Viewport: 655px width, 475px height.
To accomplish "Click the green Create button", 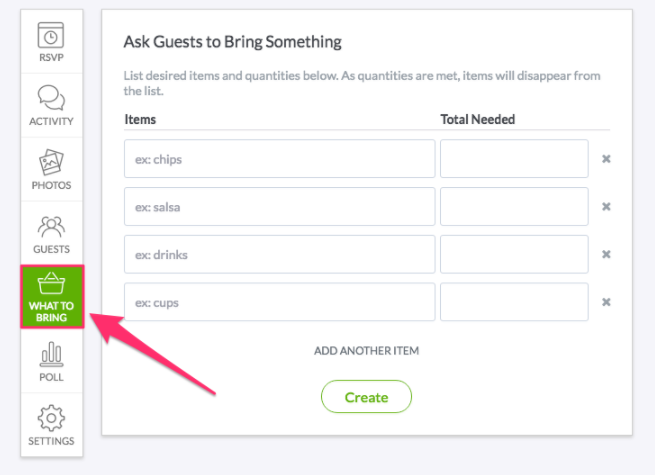I will [x=366, y=396].
